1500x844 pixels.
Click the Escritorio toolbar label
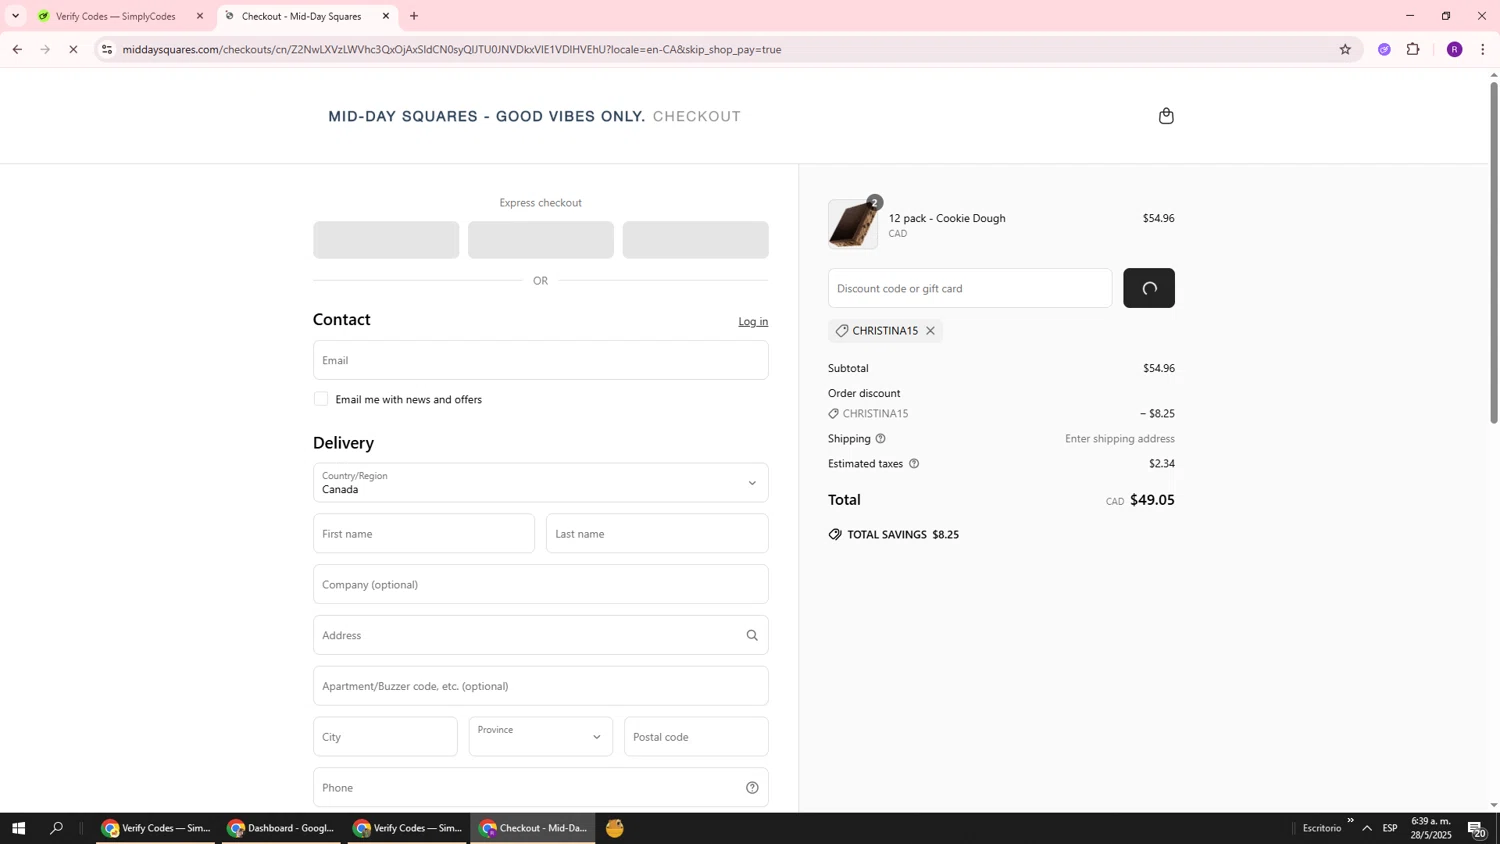pyautogui.click(x=1322, y=828)
